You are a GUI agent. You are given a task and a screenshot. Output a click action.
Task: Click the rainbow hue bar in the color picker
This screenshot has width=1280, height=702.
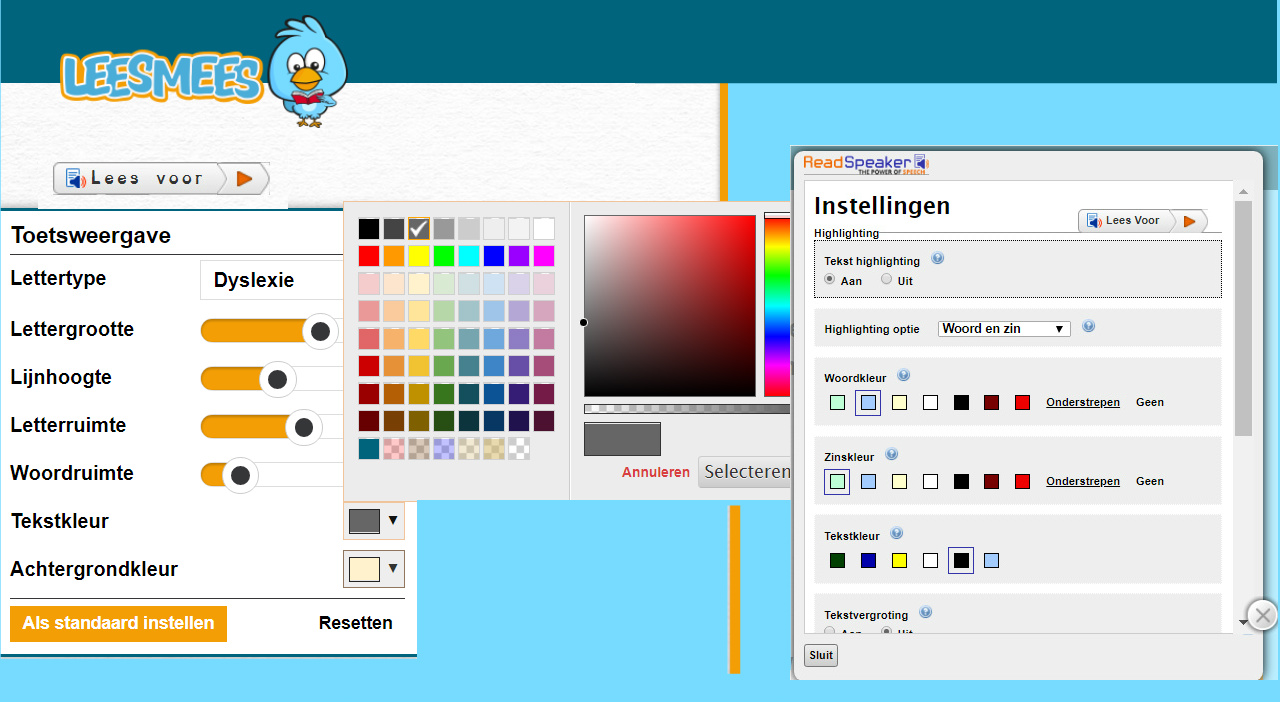[x=777, y=305]
